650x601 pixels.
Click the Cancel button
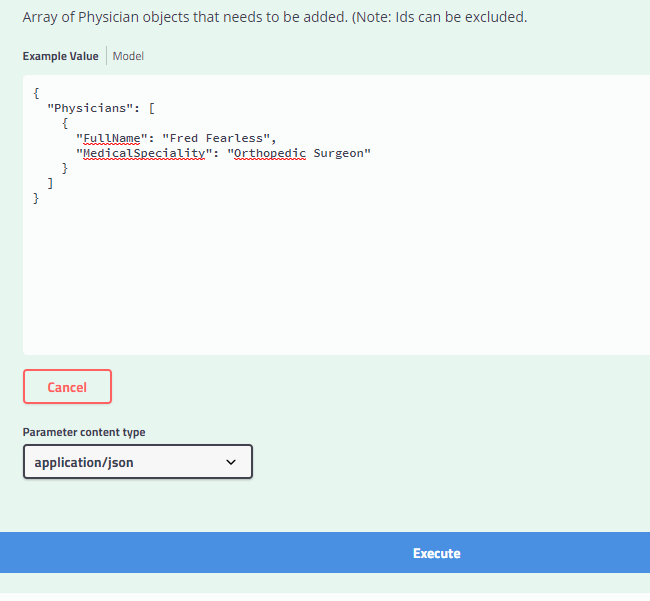tap(67, 387)
